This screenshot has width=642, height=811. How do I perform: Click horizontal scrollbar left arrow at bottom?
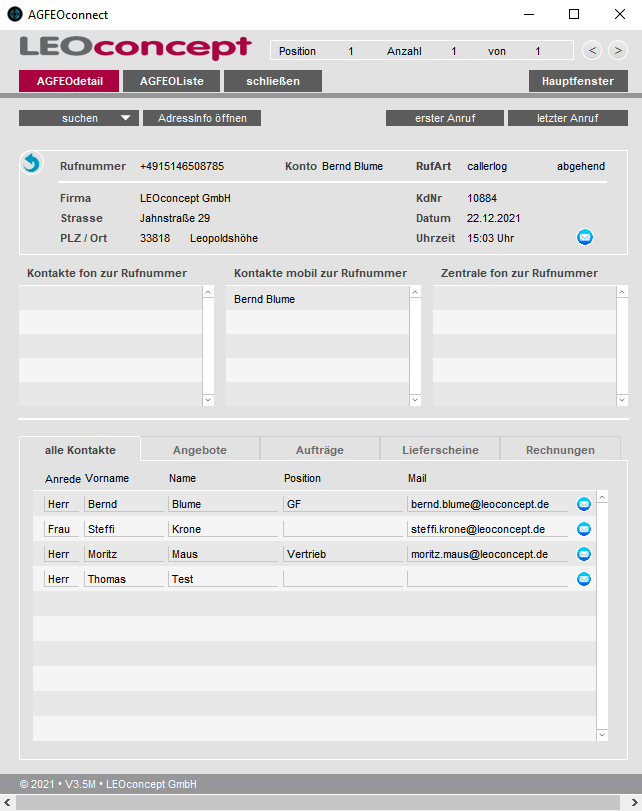[x=7, y=802]
